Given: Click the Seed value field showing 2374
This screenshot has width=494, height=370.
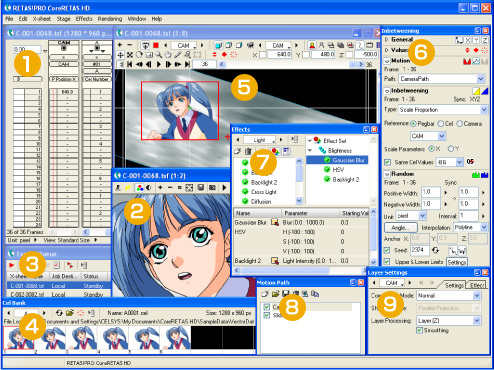Looking at the screenshot, I should [419, 250].
